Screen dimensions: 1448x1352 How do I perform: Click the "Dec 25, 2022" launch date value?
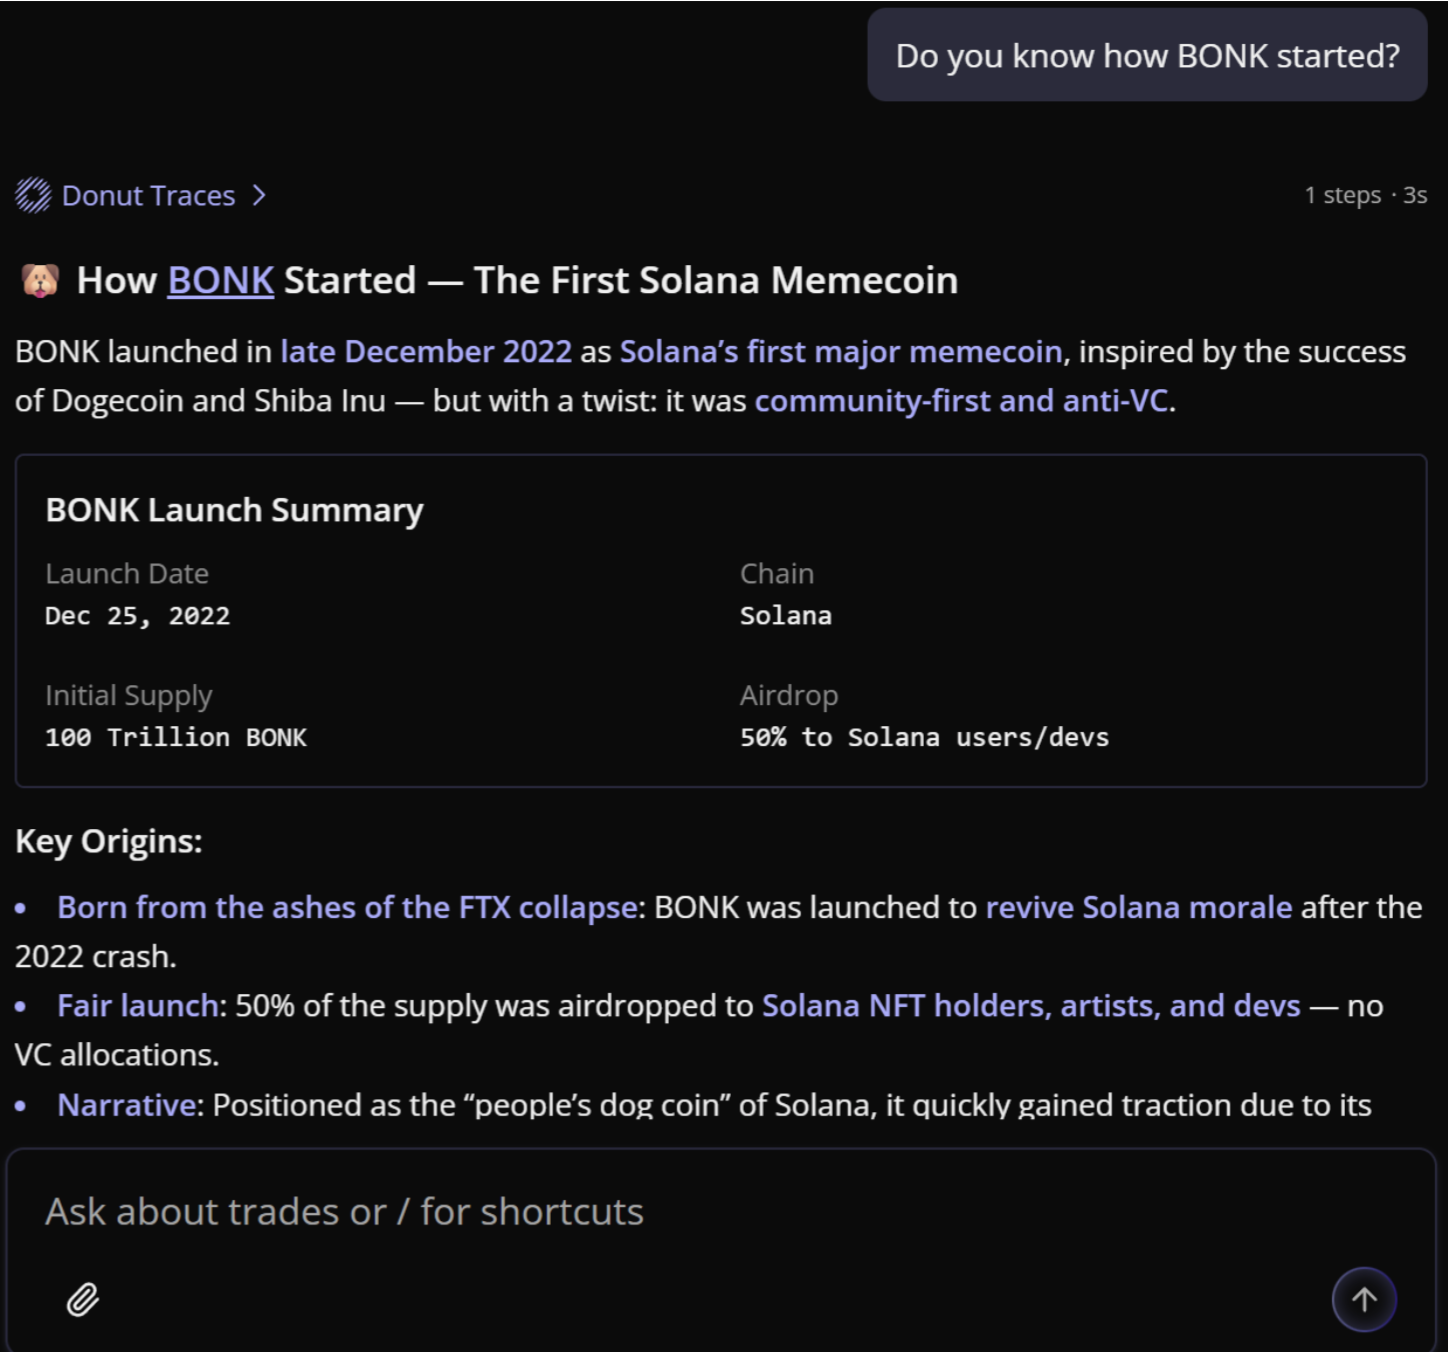coord(137,616)
